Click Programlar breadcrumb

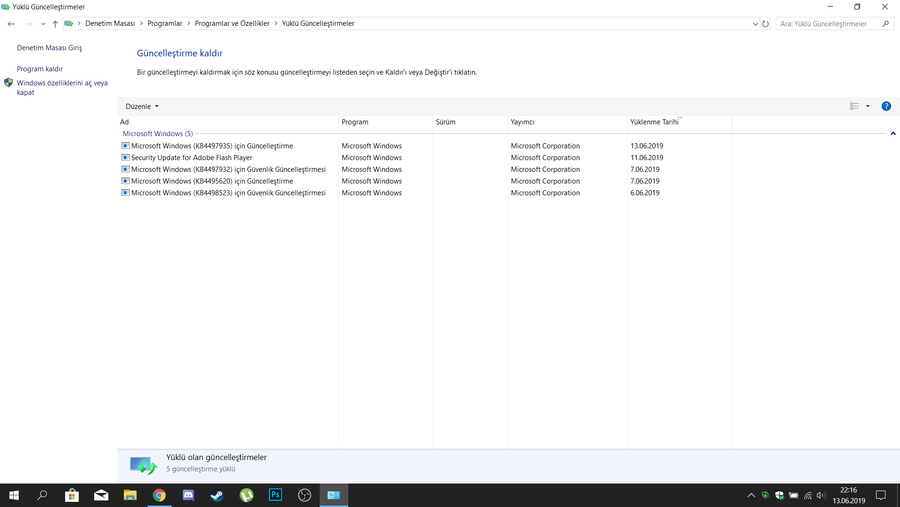tap(165, 24)
